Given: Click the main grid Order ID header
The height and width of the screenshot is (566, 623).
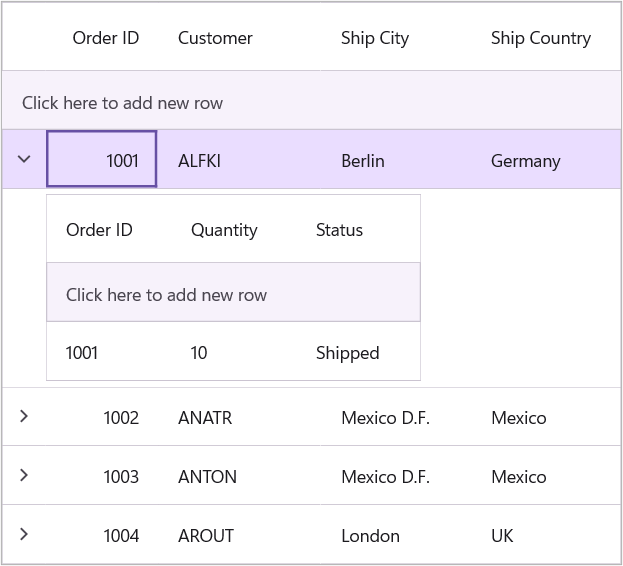Looking at the screenshot, I should pos(105,39).
